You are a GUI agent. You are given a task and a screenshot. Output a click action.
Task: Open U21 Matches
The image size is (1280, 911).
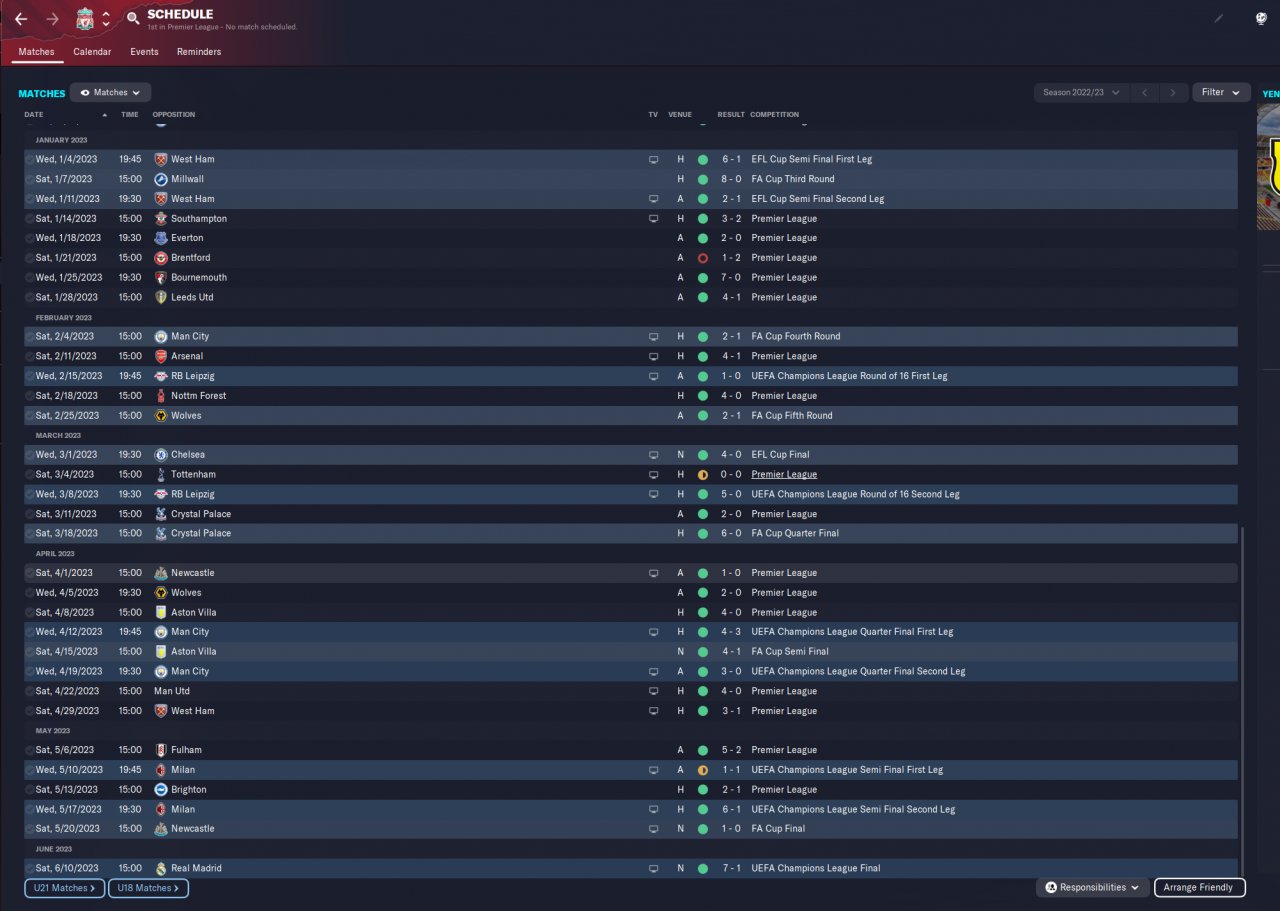[64, 888]
